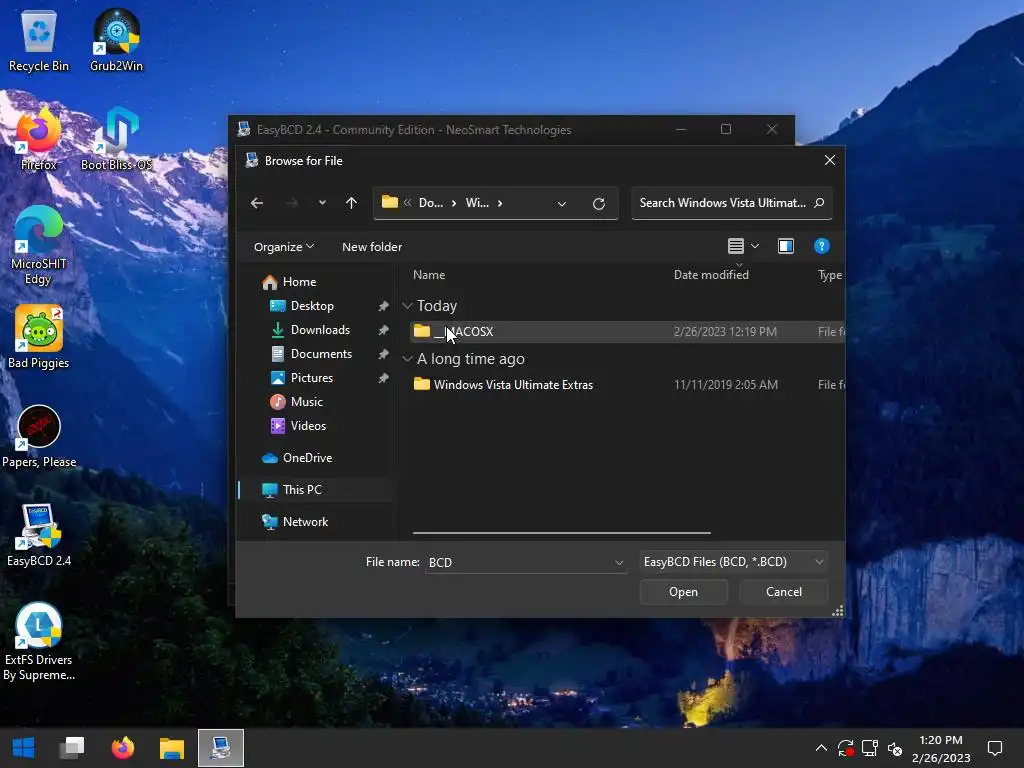Unpin Documents using its pin icon
This screenshot has width=1024, height=768.
click(383, 354)
